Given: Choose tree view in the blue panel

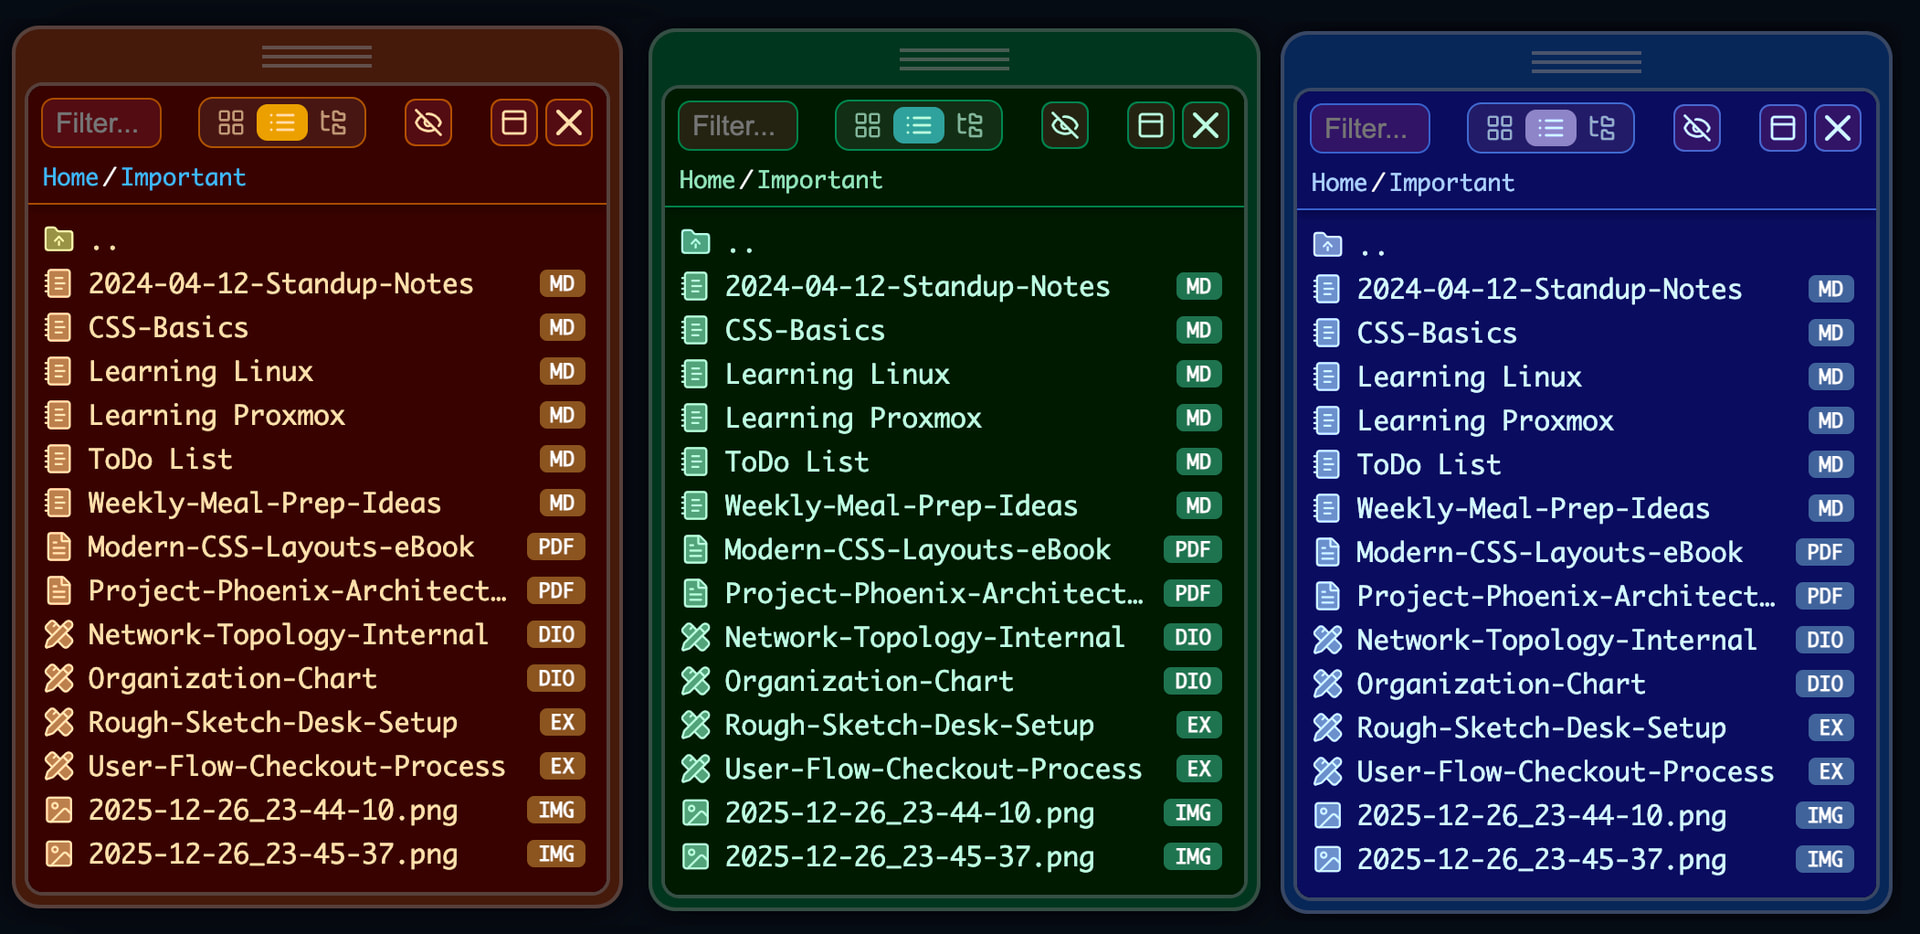Looking at the screenshot, I should [x=1601, y=129].
